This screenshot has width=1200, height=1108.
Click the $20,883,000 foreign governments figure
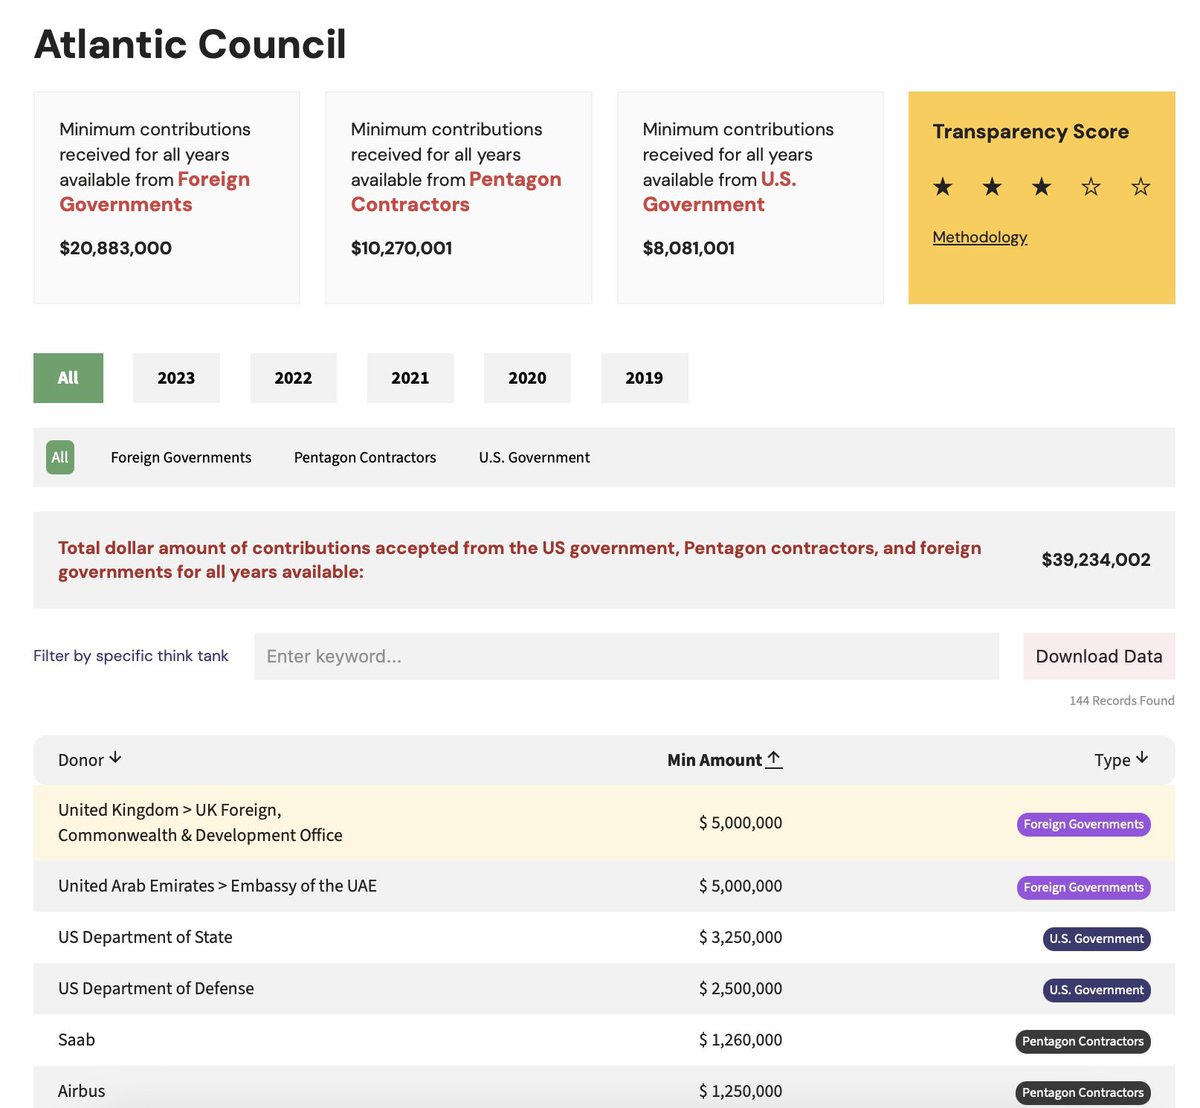coord(115,248)
